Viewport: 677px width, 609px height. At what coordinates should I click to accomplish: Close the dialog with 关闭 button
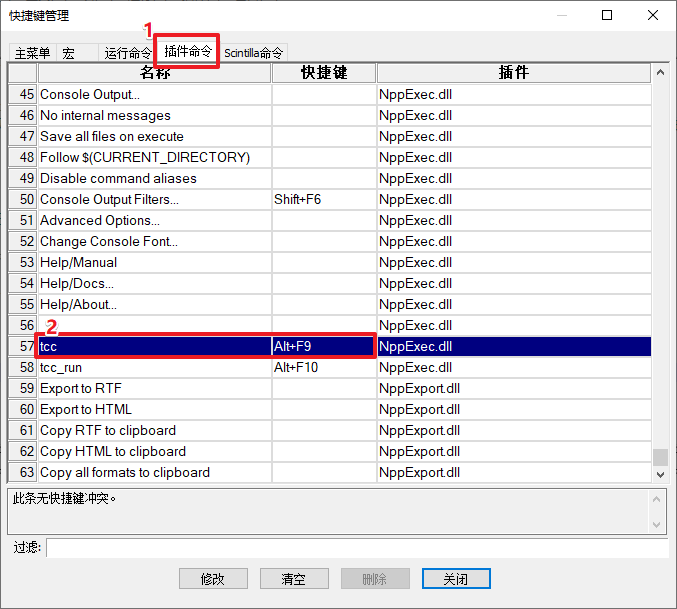pyautogui.click(x=456, y=578)
